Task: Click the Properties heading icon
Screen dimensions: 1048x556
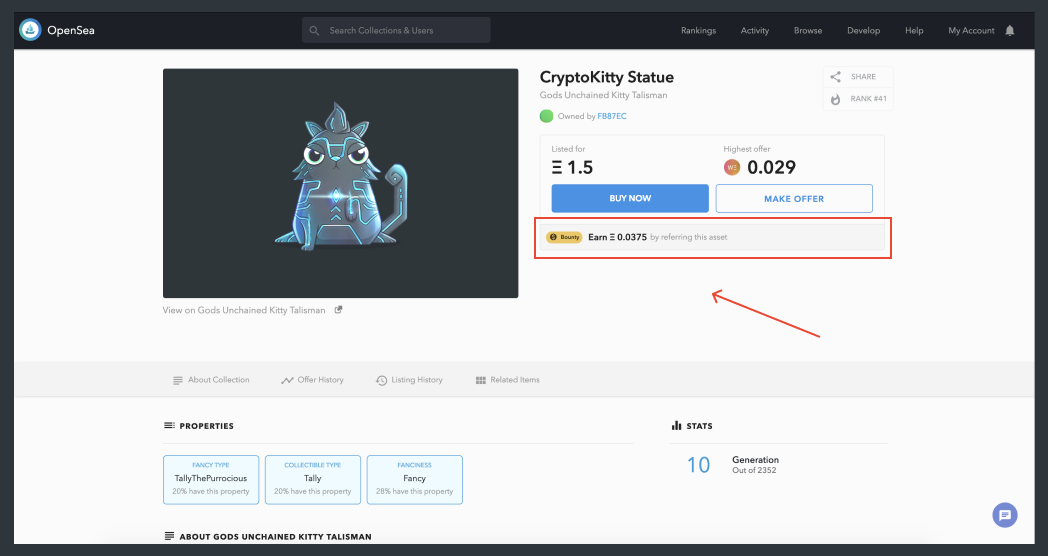Action: coord(169,426)
